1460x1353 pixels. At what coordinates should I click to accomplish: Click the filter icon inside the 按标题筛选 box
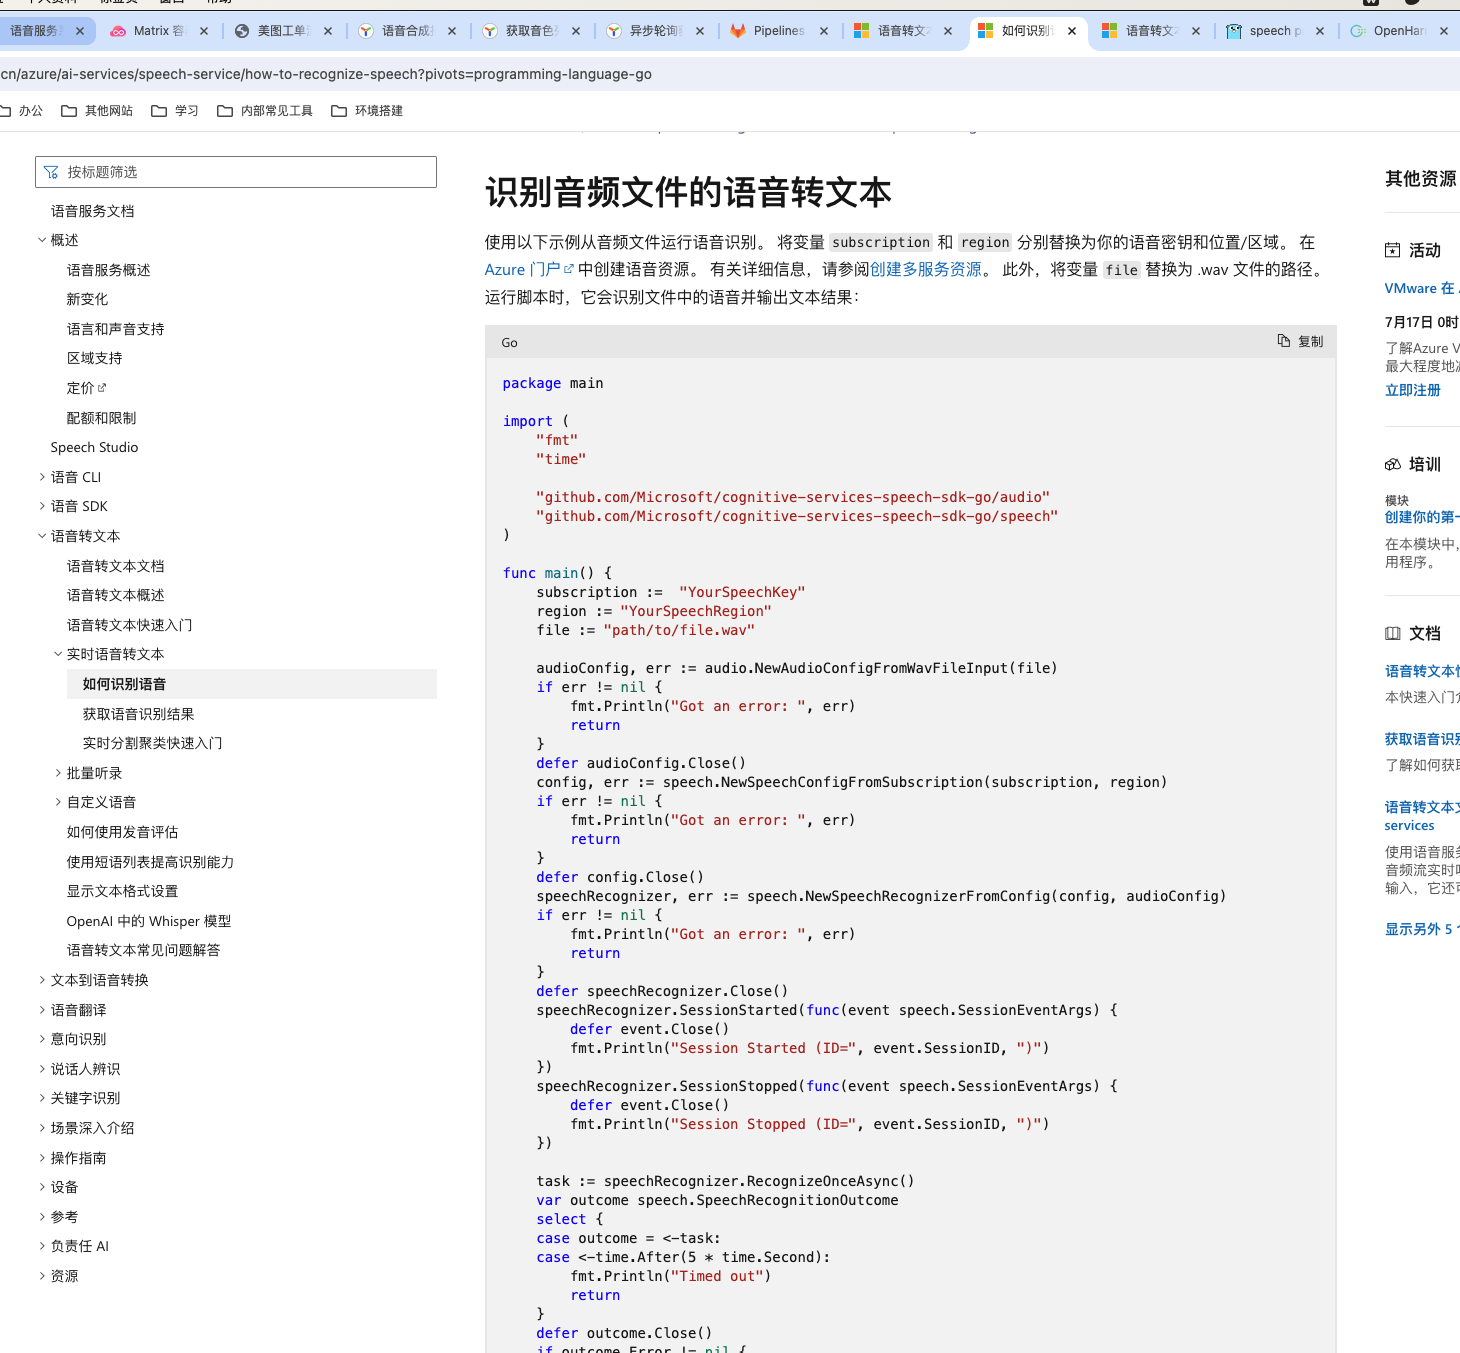(51, 171)
